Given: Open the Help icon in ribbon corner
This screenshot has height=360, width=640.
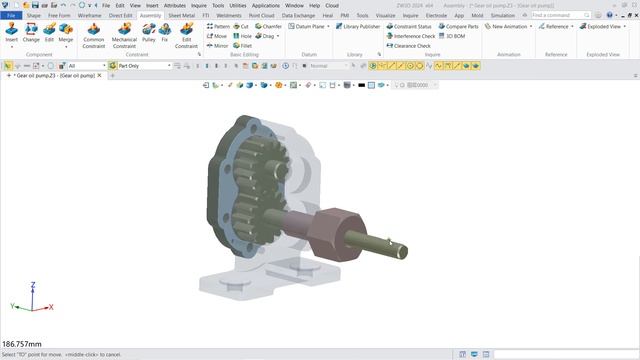Looking at the screenshot, I should pos(609,15).
